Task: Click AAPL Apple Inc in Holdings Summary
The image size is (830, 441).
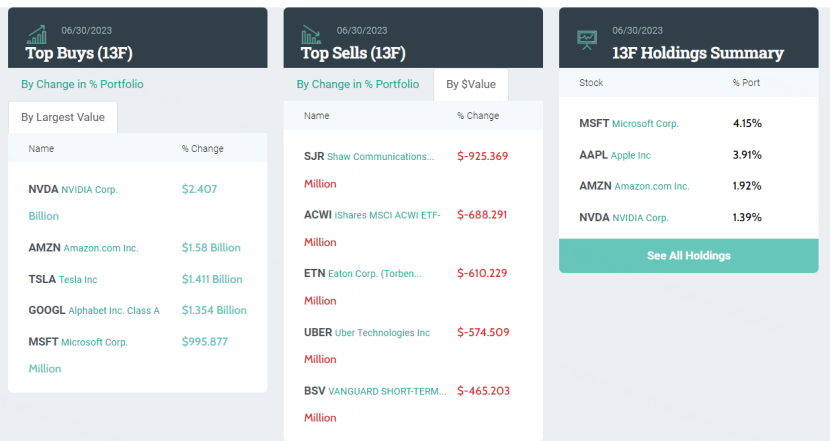Action: tap(615, 155)
